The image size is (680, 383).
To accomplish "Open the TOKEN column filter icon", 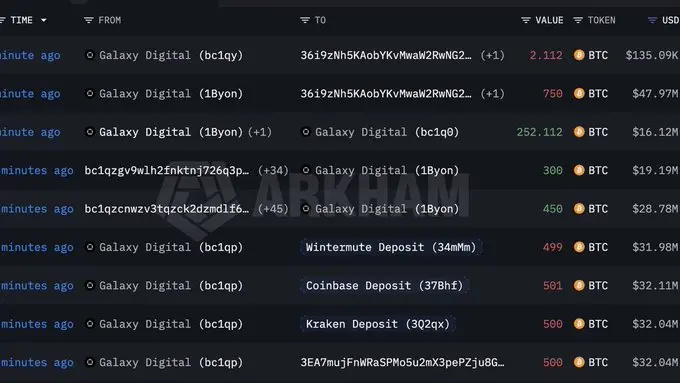I will (578, 20).
